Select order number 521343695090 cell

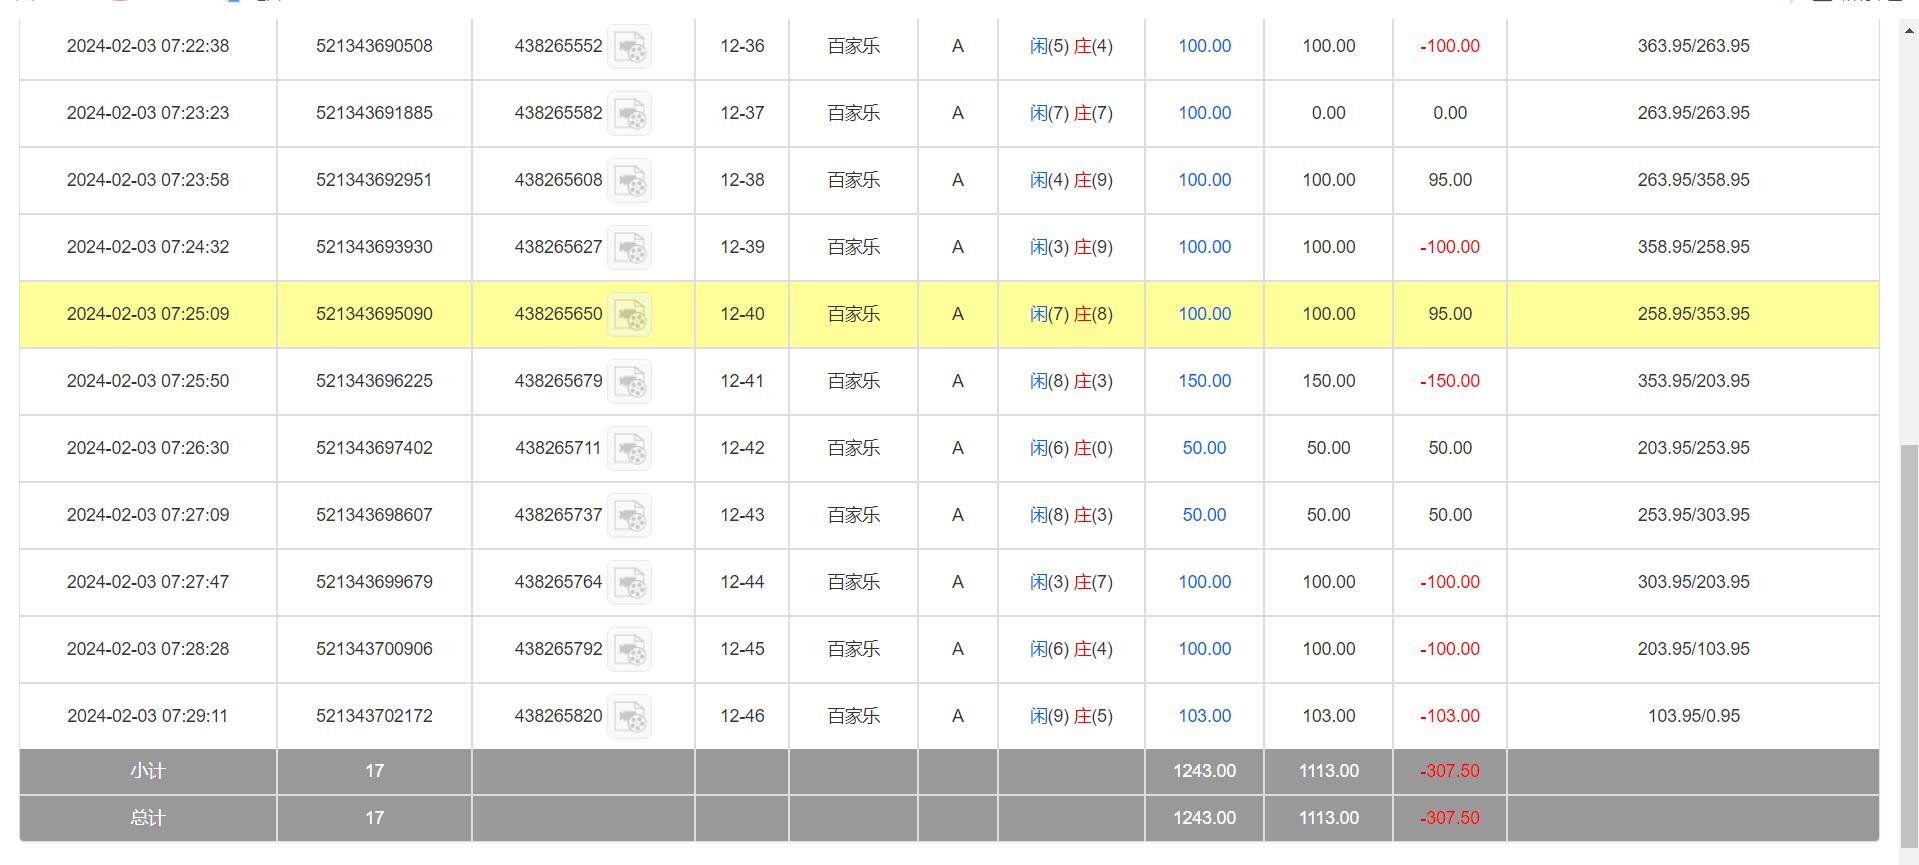point(374,314)
